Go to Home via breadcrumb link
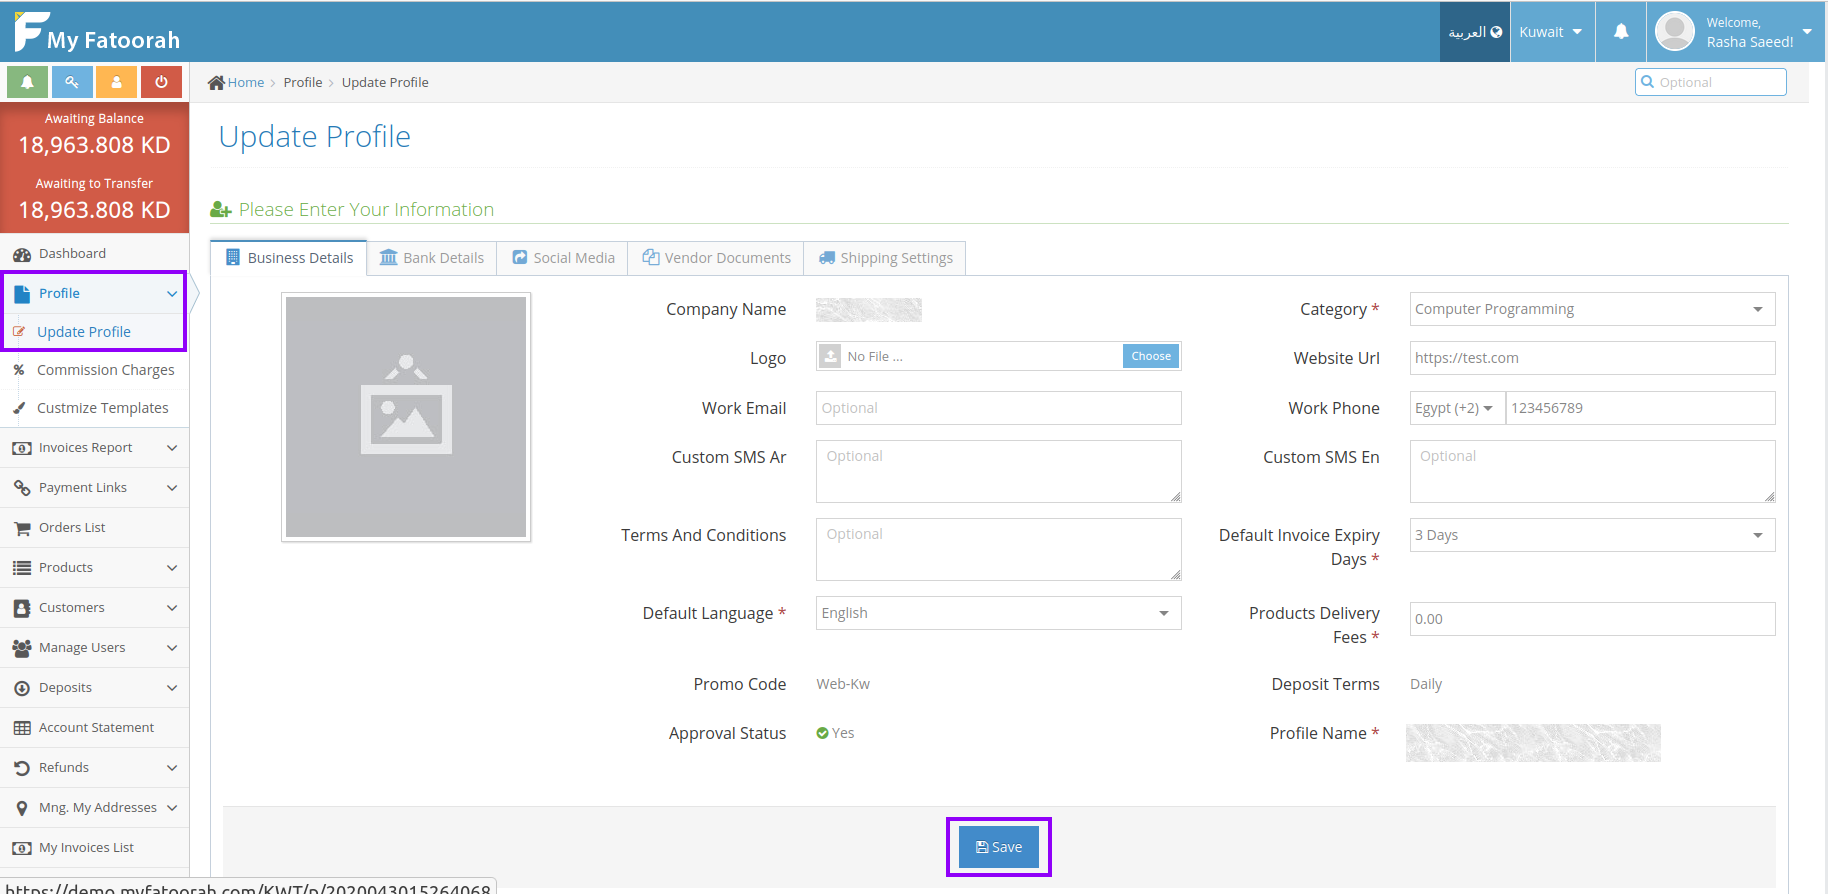The width and height of the screenshot is (1828, 894). pyautogui.click(x=245, y=82)
